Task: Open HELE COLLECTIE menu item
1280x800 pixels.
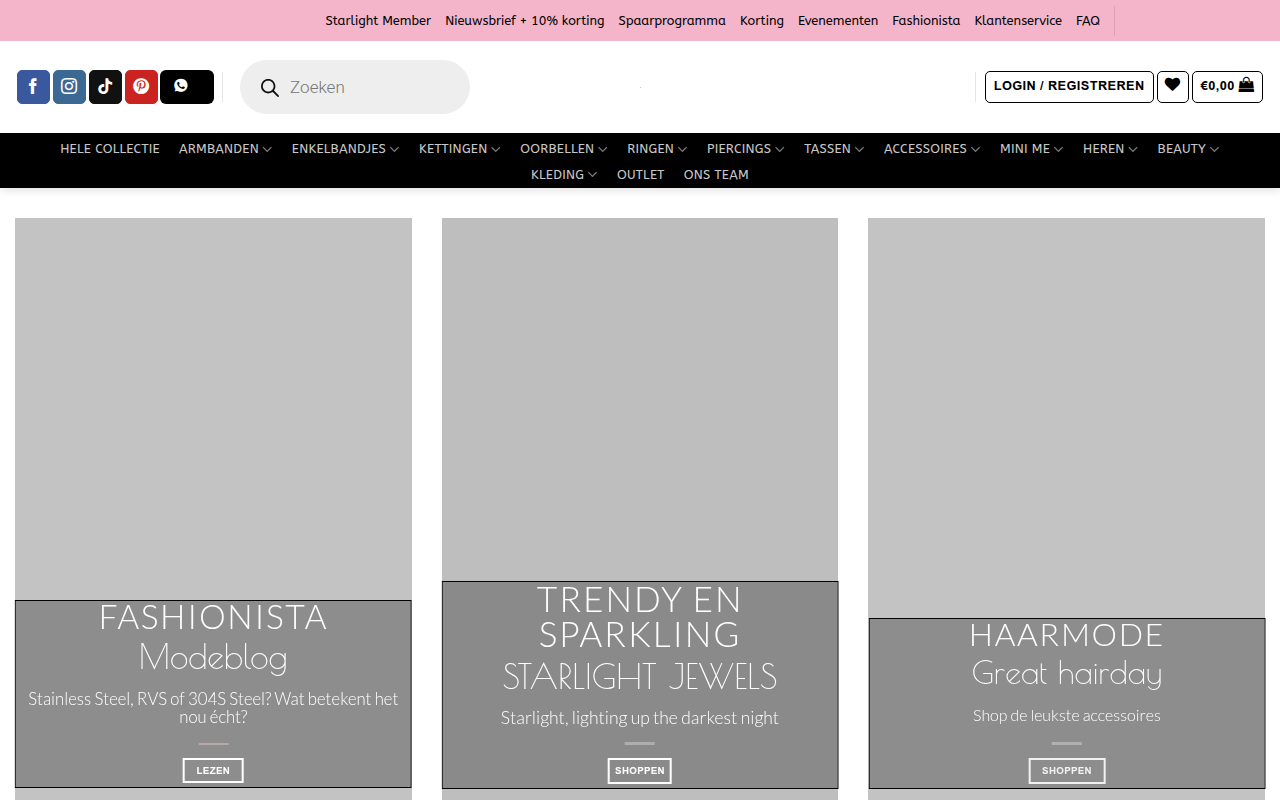Action: pyautogui.click(x=110, y=149)
